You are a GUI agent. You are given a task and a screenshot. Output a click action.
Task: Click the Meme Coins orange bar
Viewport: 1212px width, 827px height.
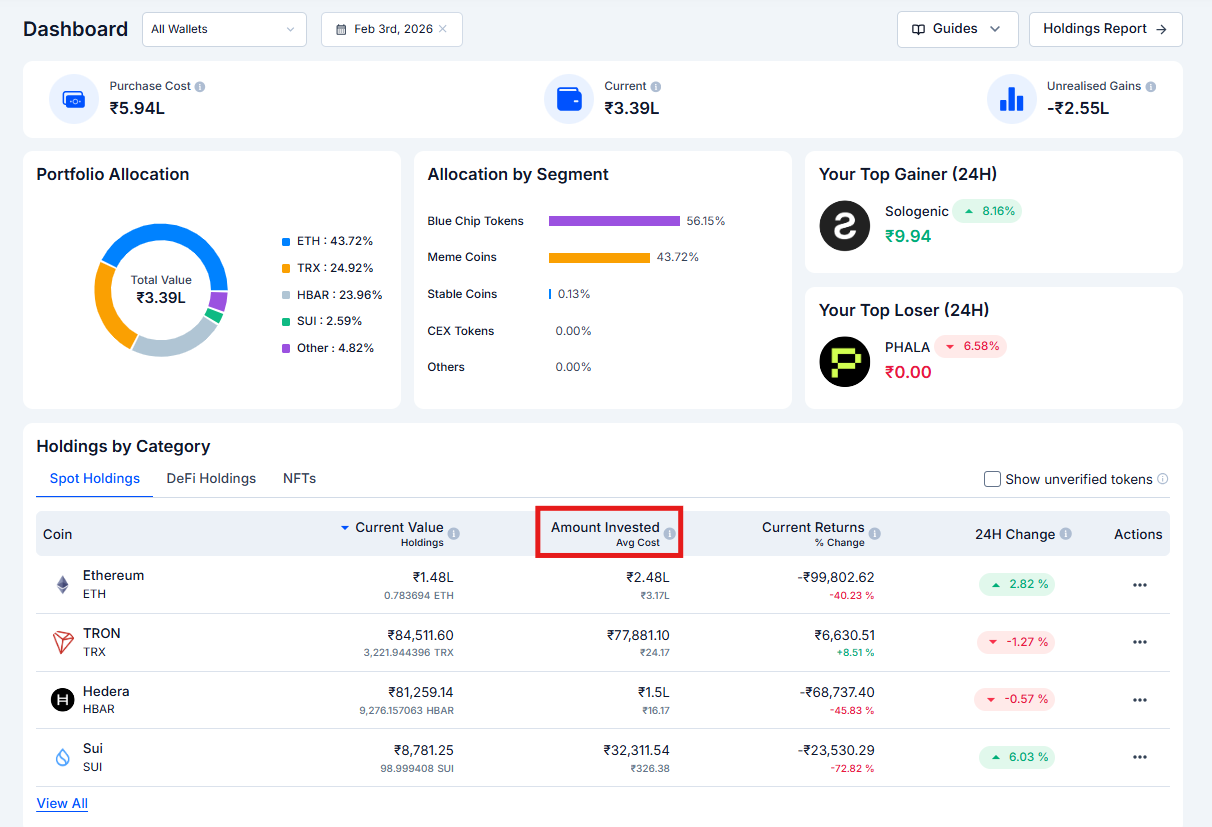599,257
